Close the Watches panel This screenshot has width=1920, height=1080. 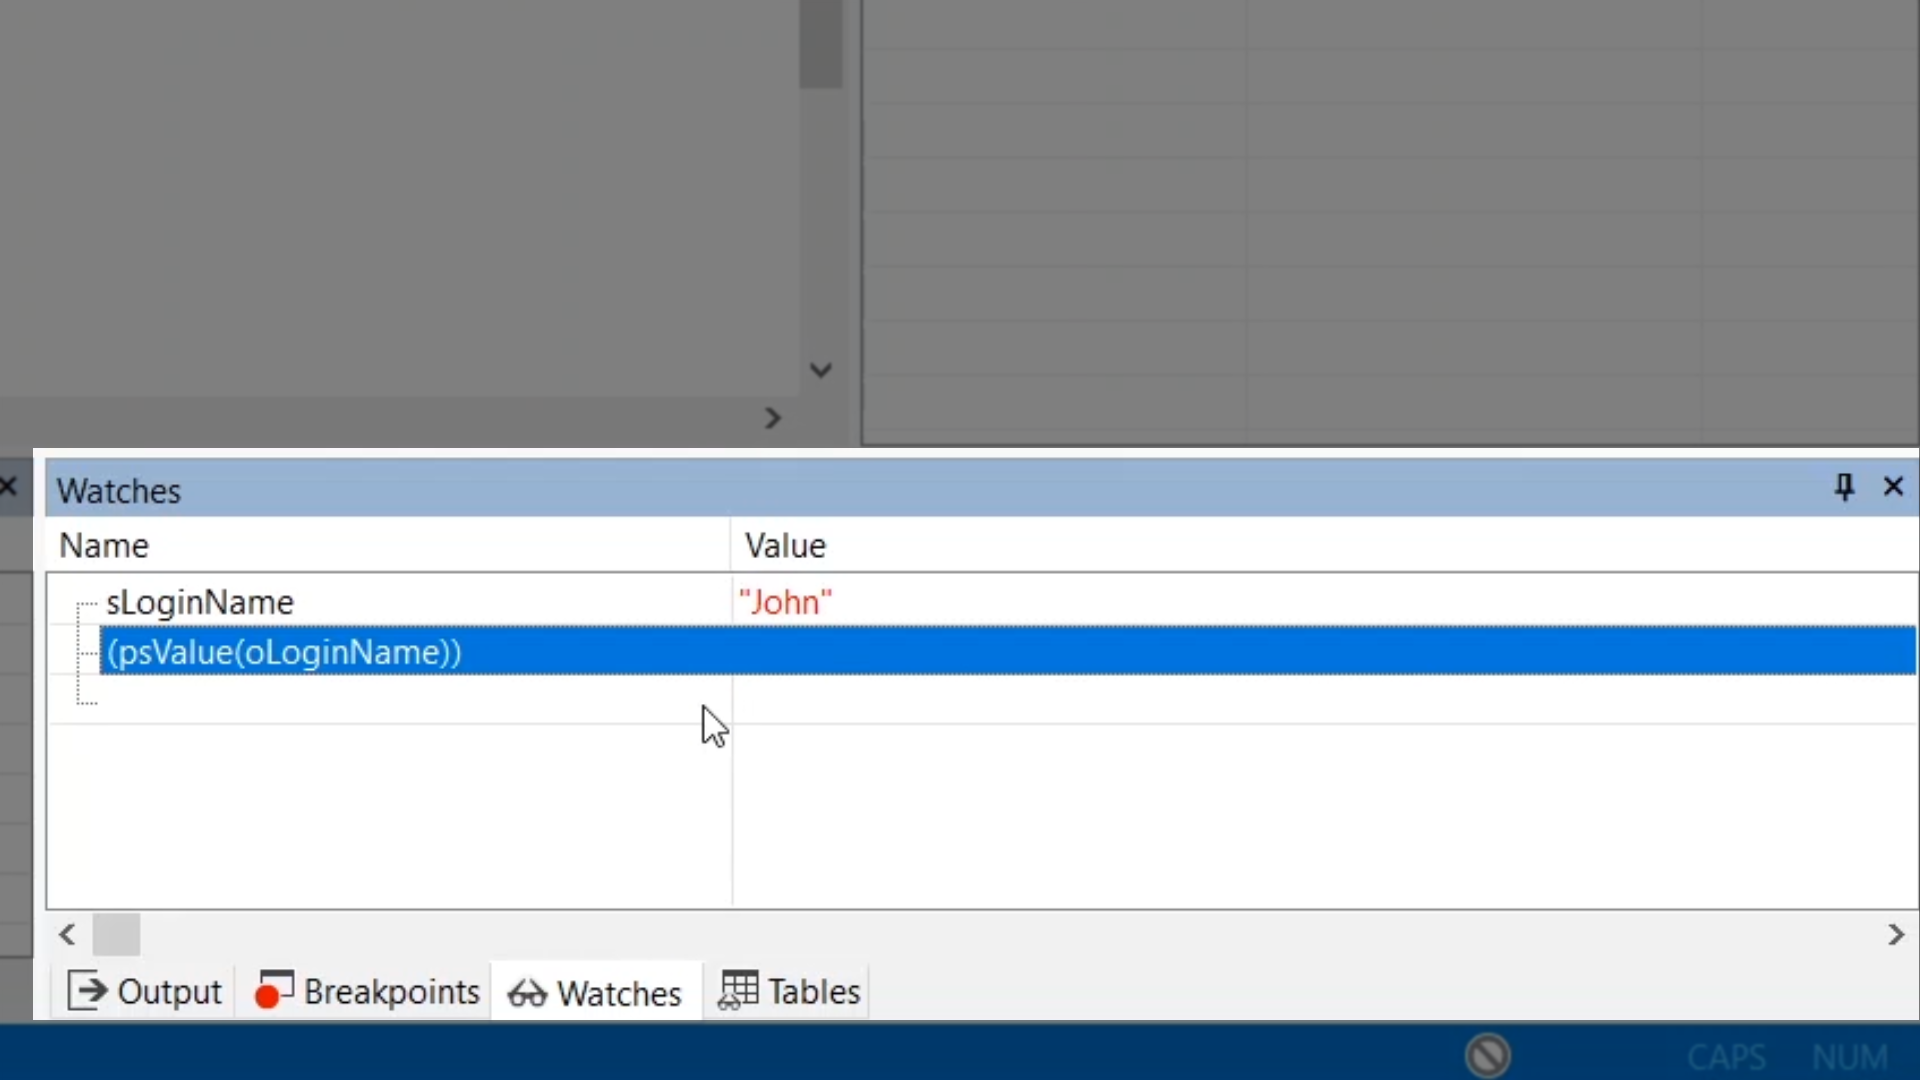click(x=1893, y=487)
